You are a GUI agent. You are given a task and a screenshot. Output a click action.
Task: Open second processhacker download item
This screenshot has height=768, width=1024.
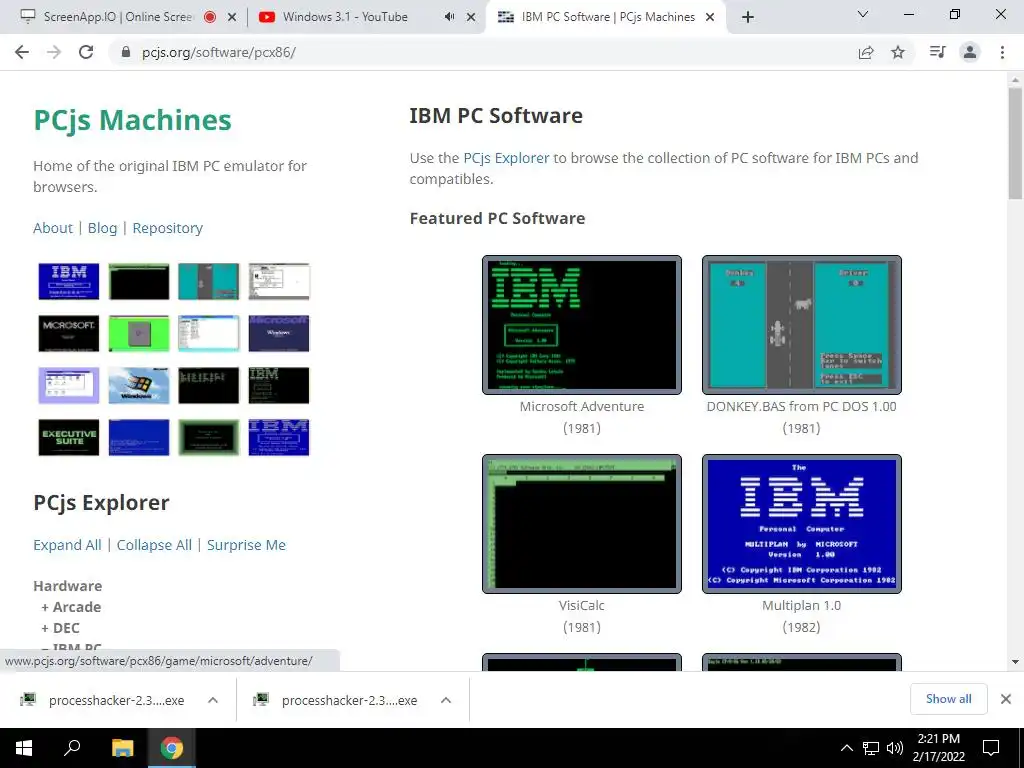pyautogui.click(x=338, y=700)
